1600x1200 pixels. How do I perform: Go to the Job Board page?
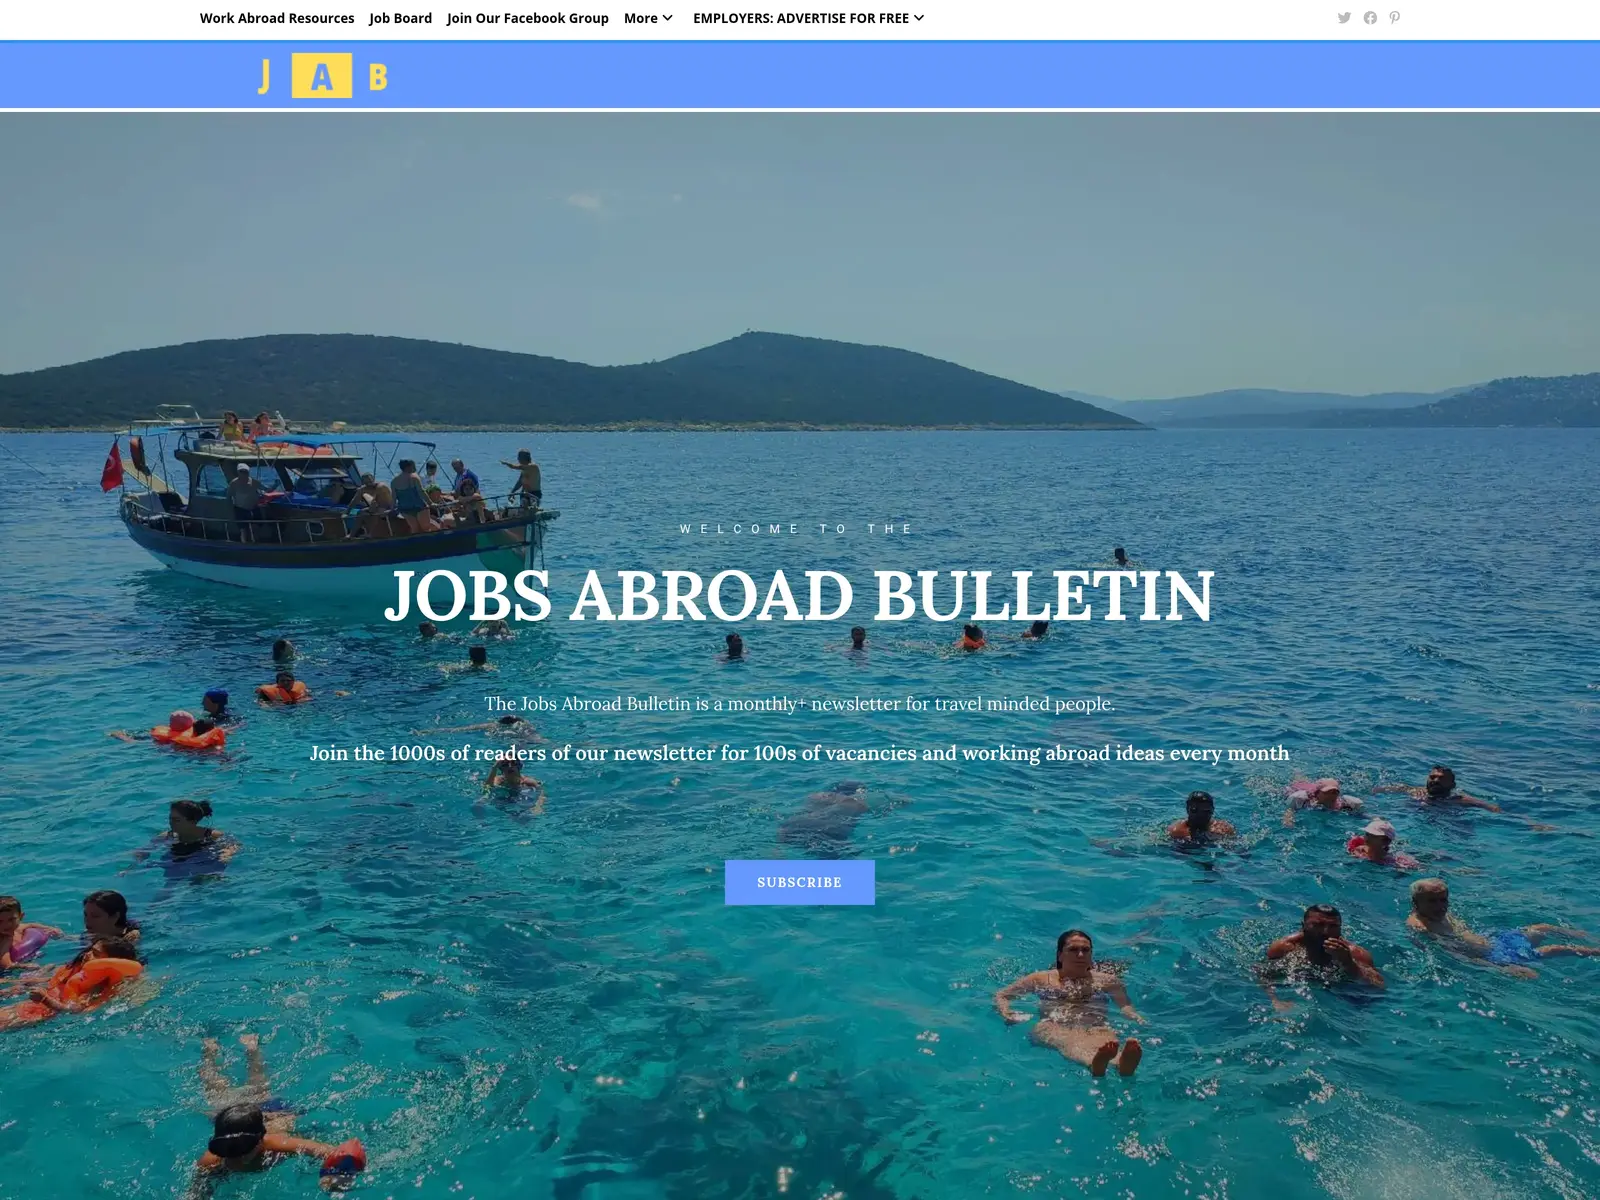[x=401, y=18]
